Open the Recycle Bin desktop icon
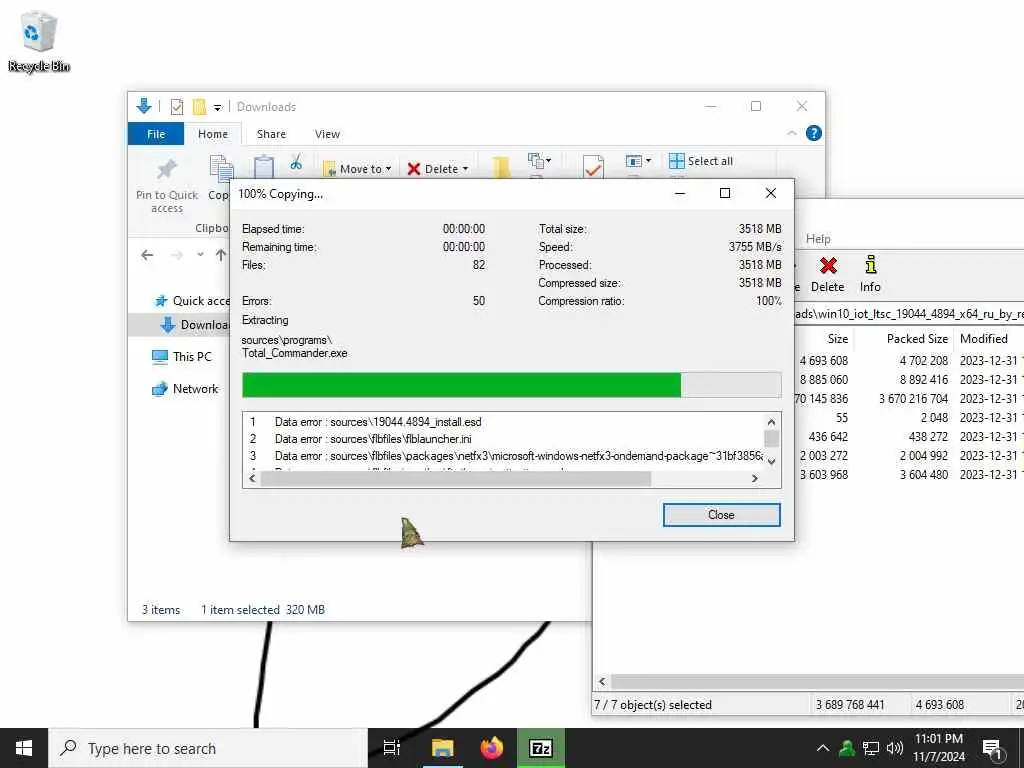This screenshot has width=1024, height=768. pyautogui.click(x=39, y=40)
